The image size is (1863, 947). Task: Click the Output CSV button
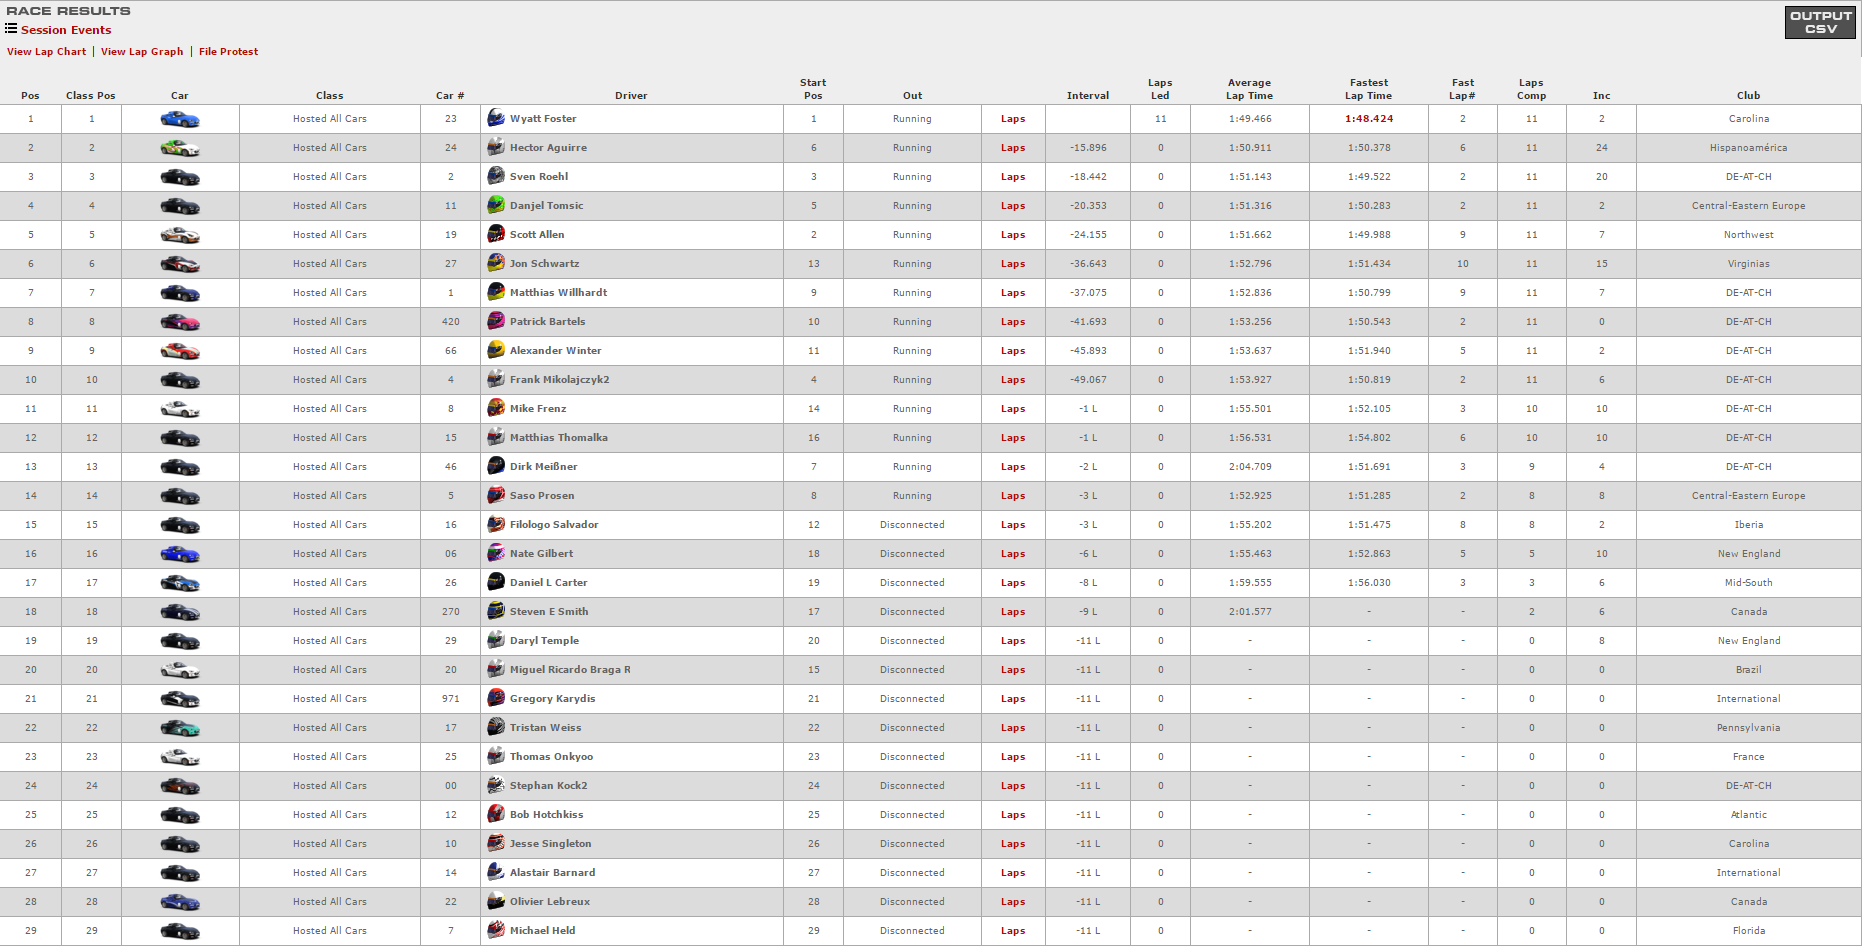click(1820, 22)
